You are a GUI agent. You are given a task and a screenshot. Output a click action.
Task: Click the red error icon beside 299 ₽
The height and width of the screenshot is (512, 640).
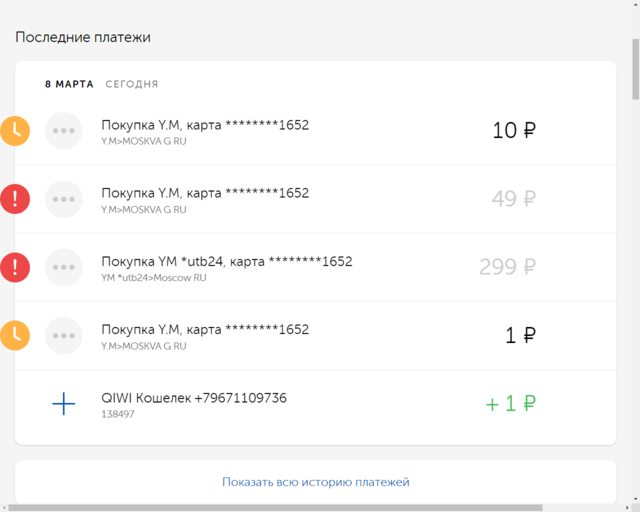click(15, 267)
